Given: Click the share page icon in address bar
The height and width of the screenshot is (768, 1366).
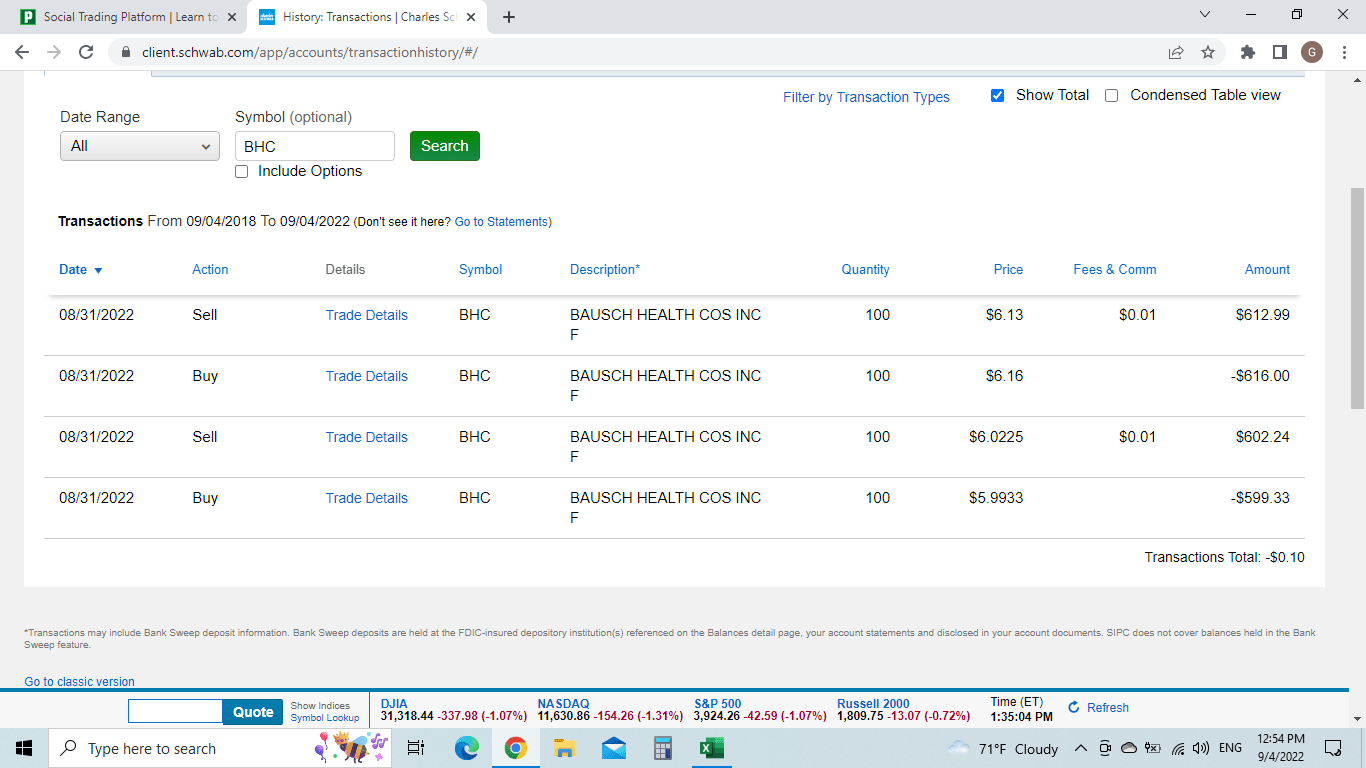Looking at the screenshot, I should click(1176, 52).
